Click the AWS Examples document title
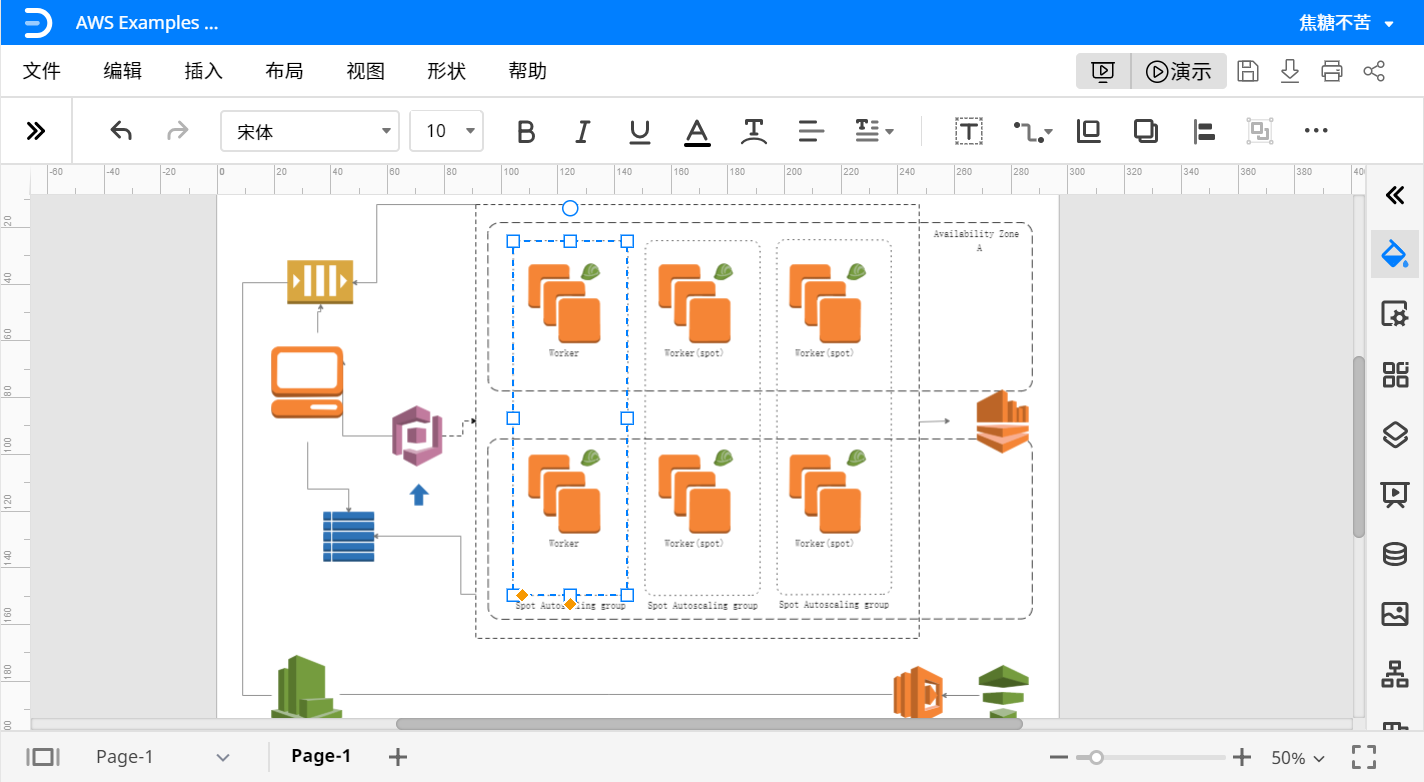 point(147,23)
